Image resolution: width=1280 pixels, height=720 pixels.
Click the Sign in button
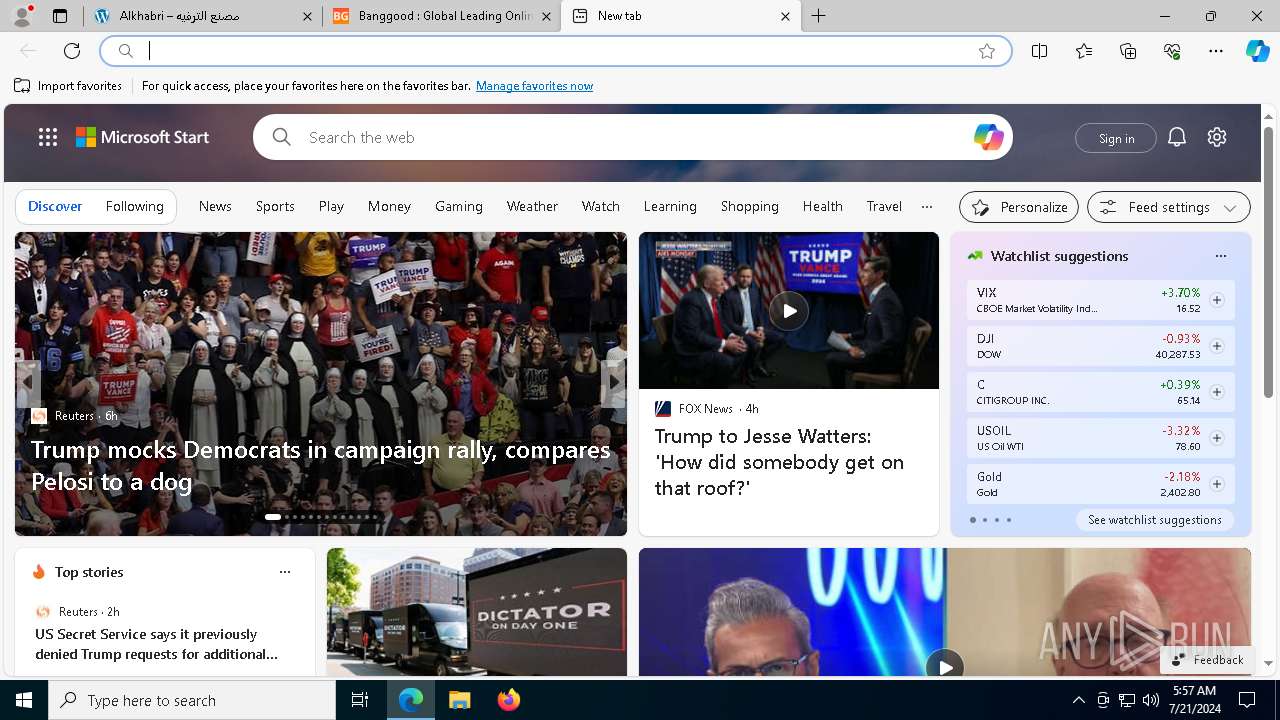(x=1116, y=138)
